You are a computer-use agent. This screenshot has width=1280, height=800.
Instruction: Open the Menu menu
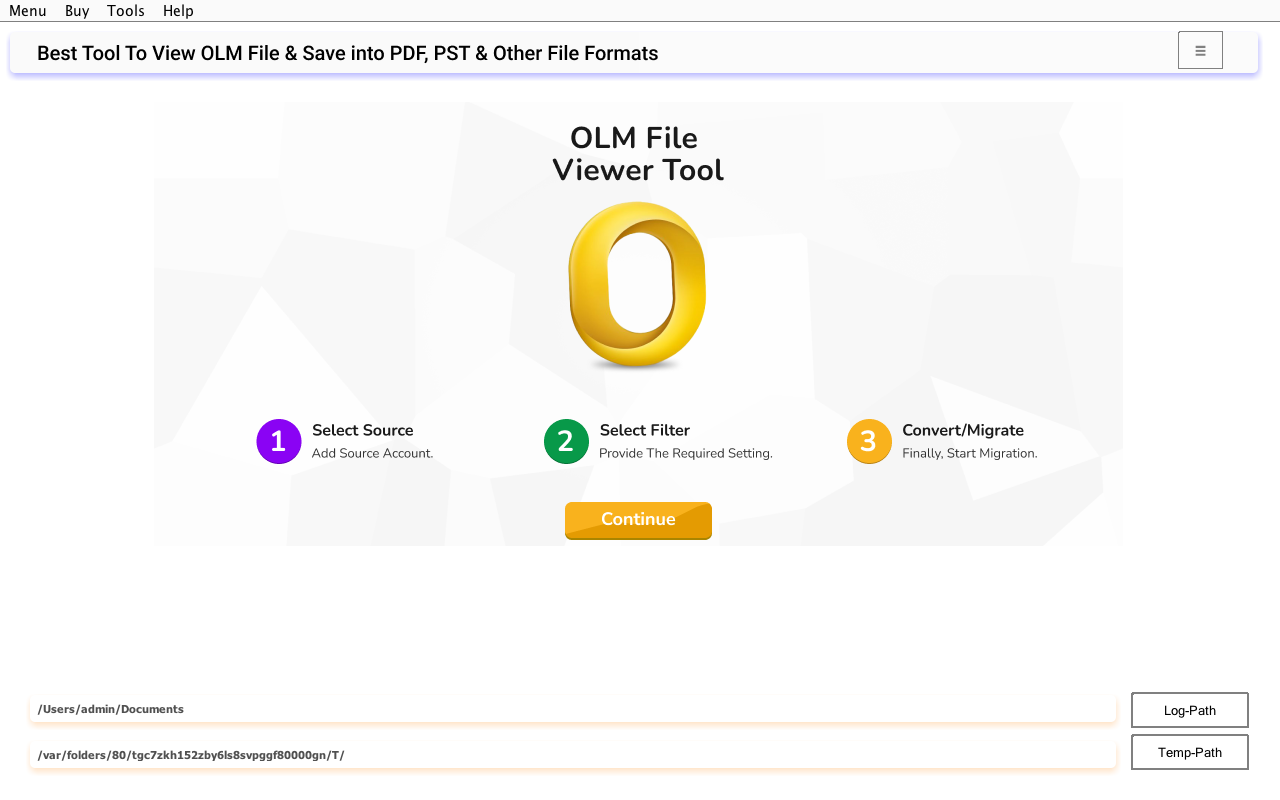28,11
